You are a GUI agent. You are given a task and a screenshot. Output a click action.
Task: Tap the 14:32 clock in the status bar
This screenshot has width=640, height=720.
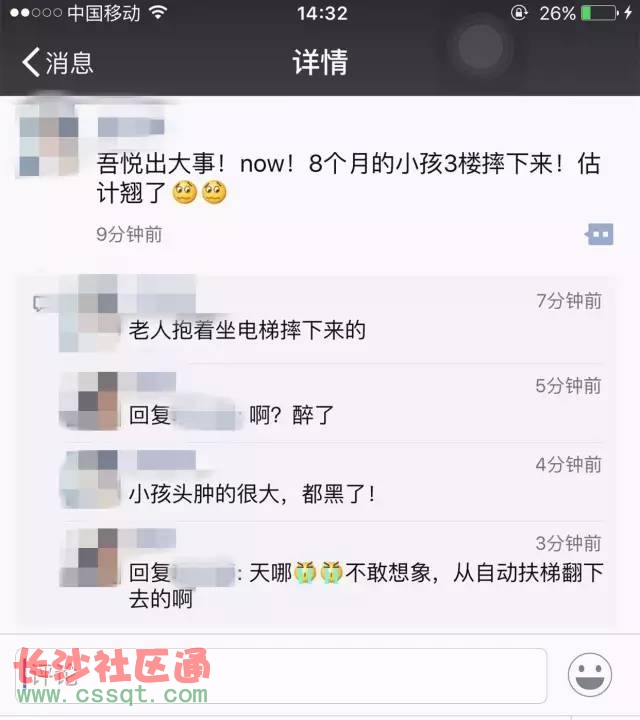click(x=322, y=13)
